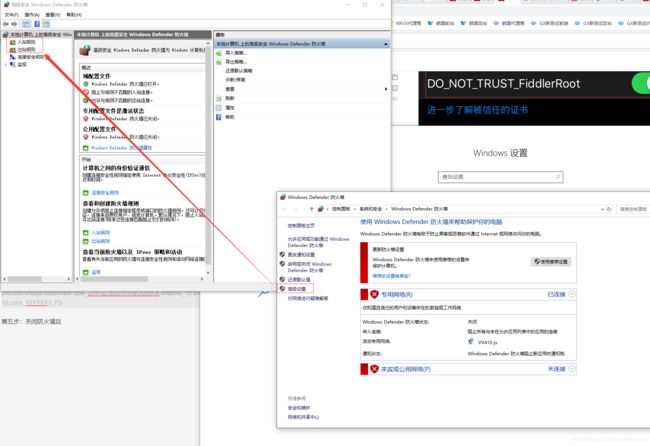
Task: Click the Back arrow in the advanced security toolbar
Action: pos(5,24)
